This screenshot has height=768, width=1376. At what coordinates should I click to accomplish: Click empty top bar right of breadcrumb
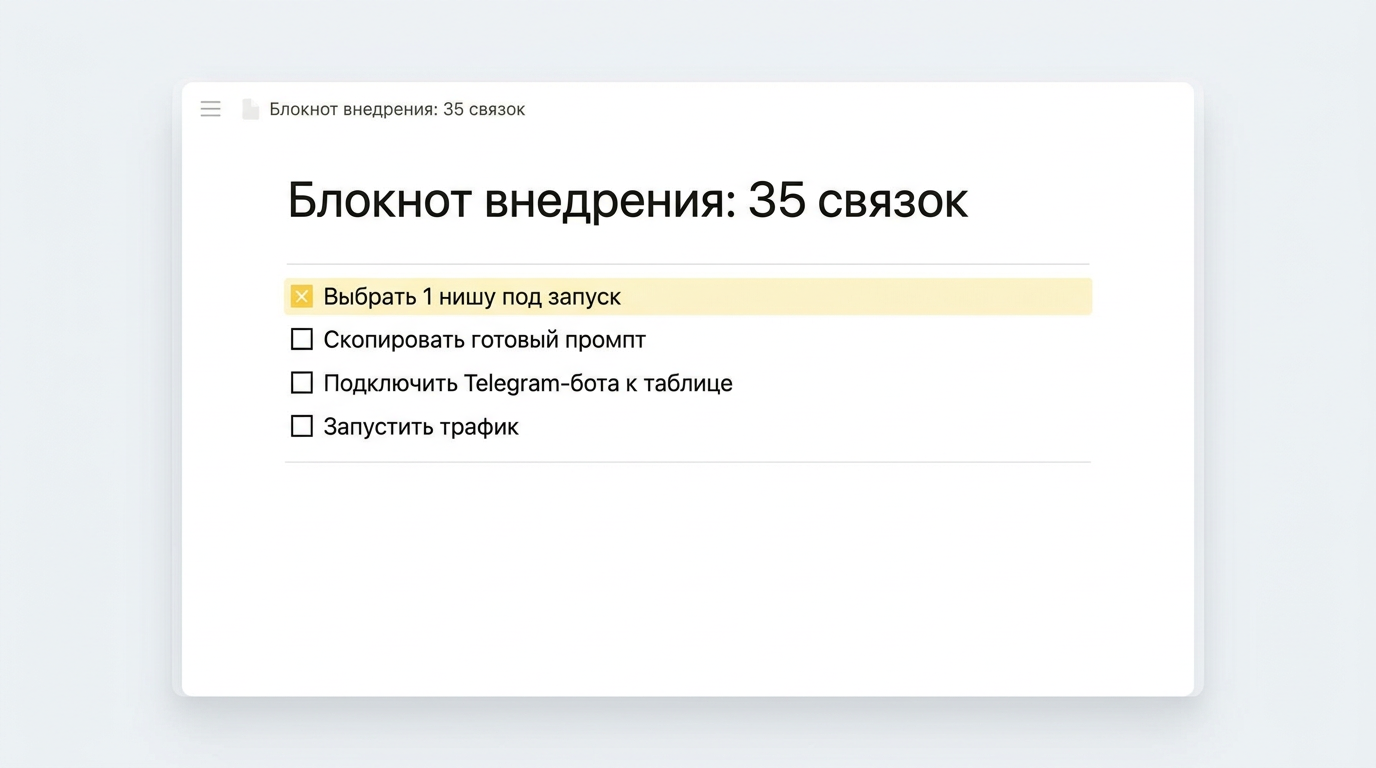[x=860, y=109]
